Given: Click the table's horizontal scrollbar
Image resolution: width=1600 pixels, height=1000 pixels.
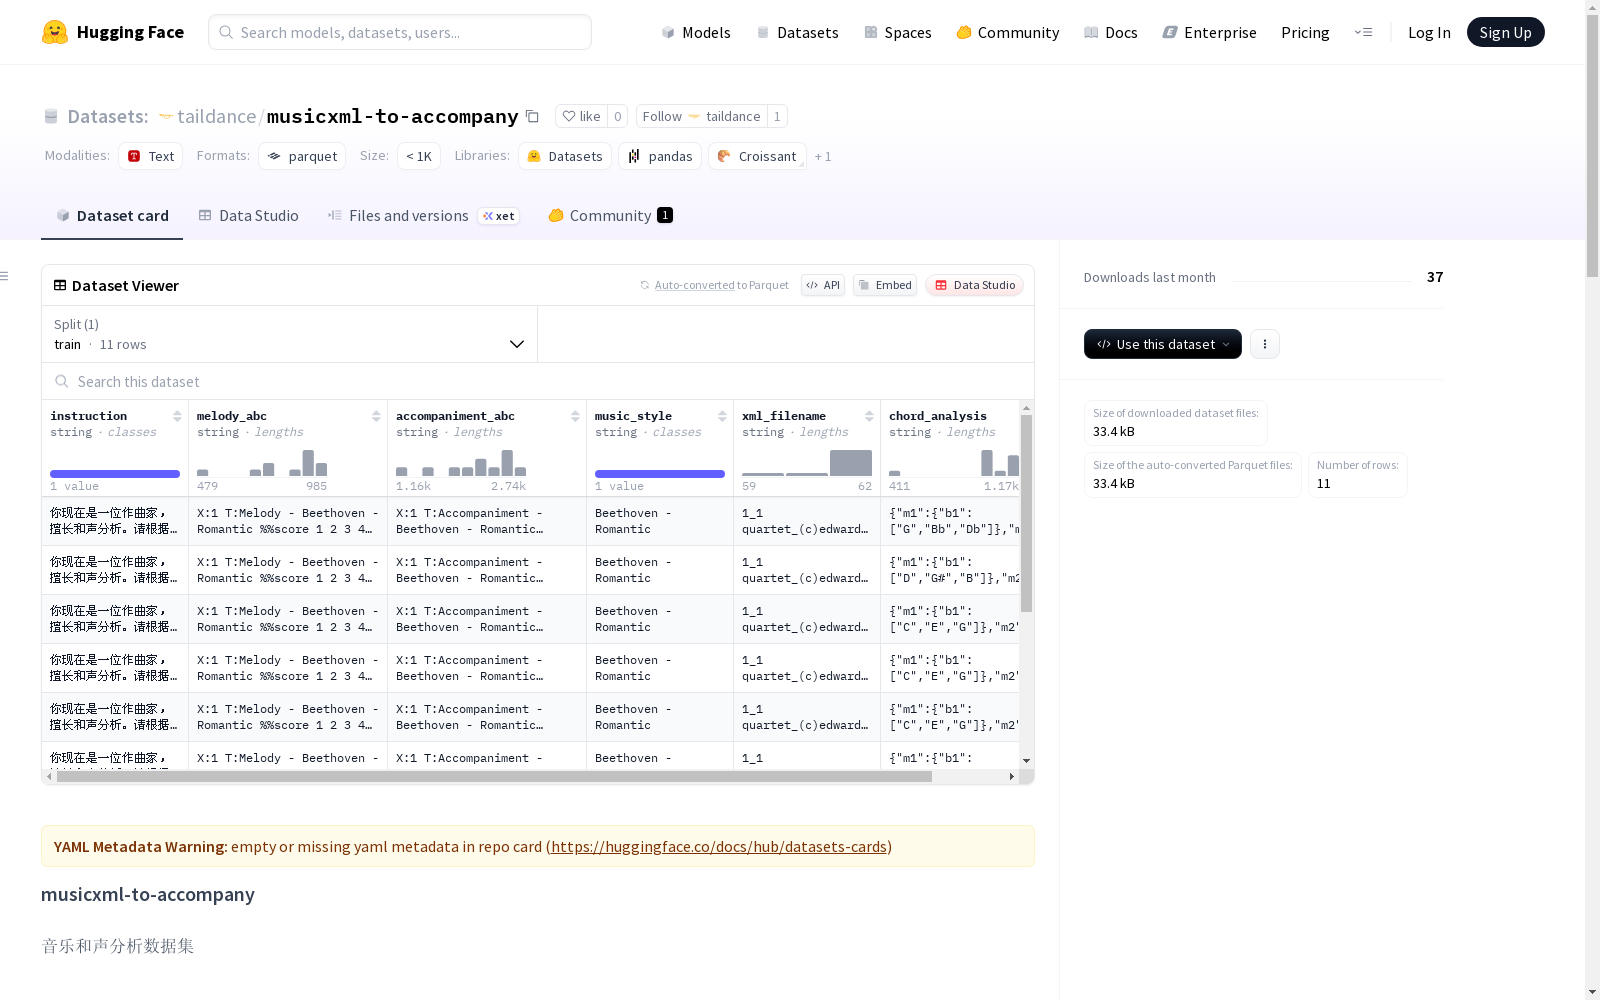Looking at the screenshot, I should click(x=494, y=776).
